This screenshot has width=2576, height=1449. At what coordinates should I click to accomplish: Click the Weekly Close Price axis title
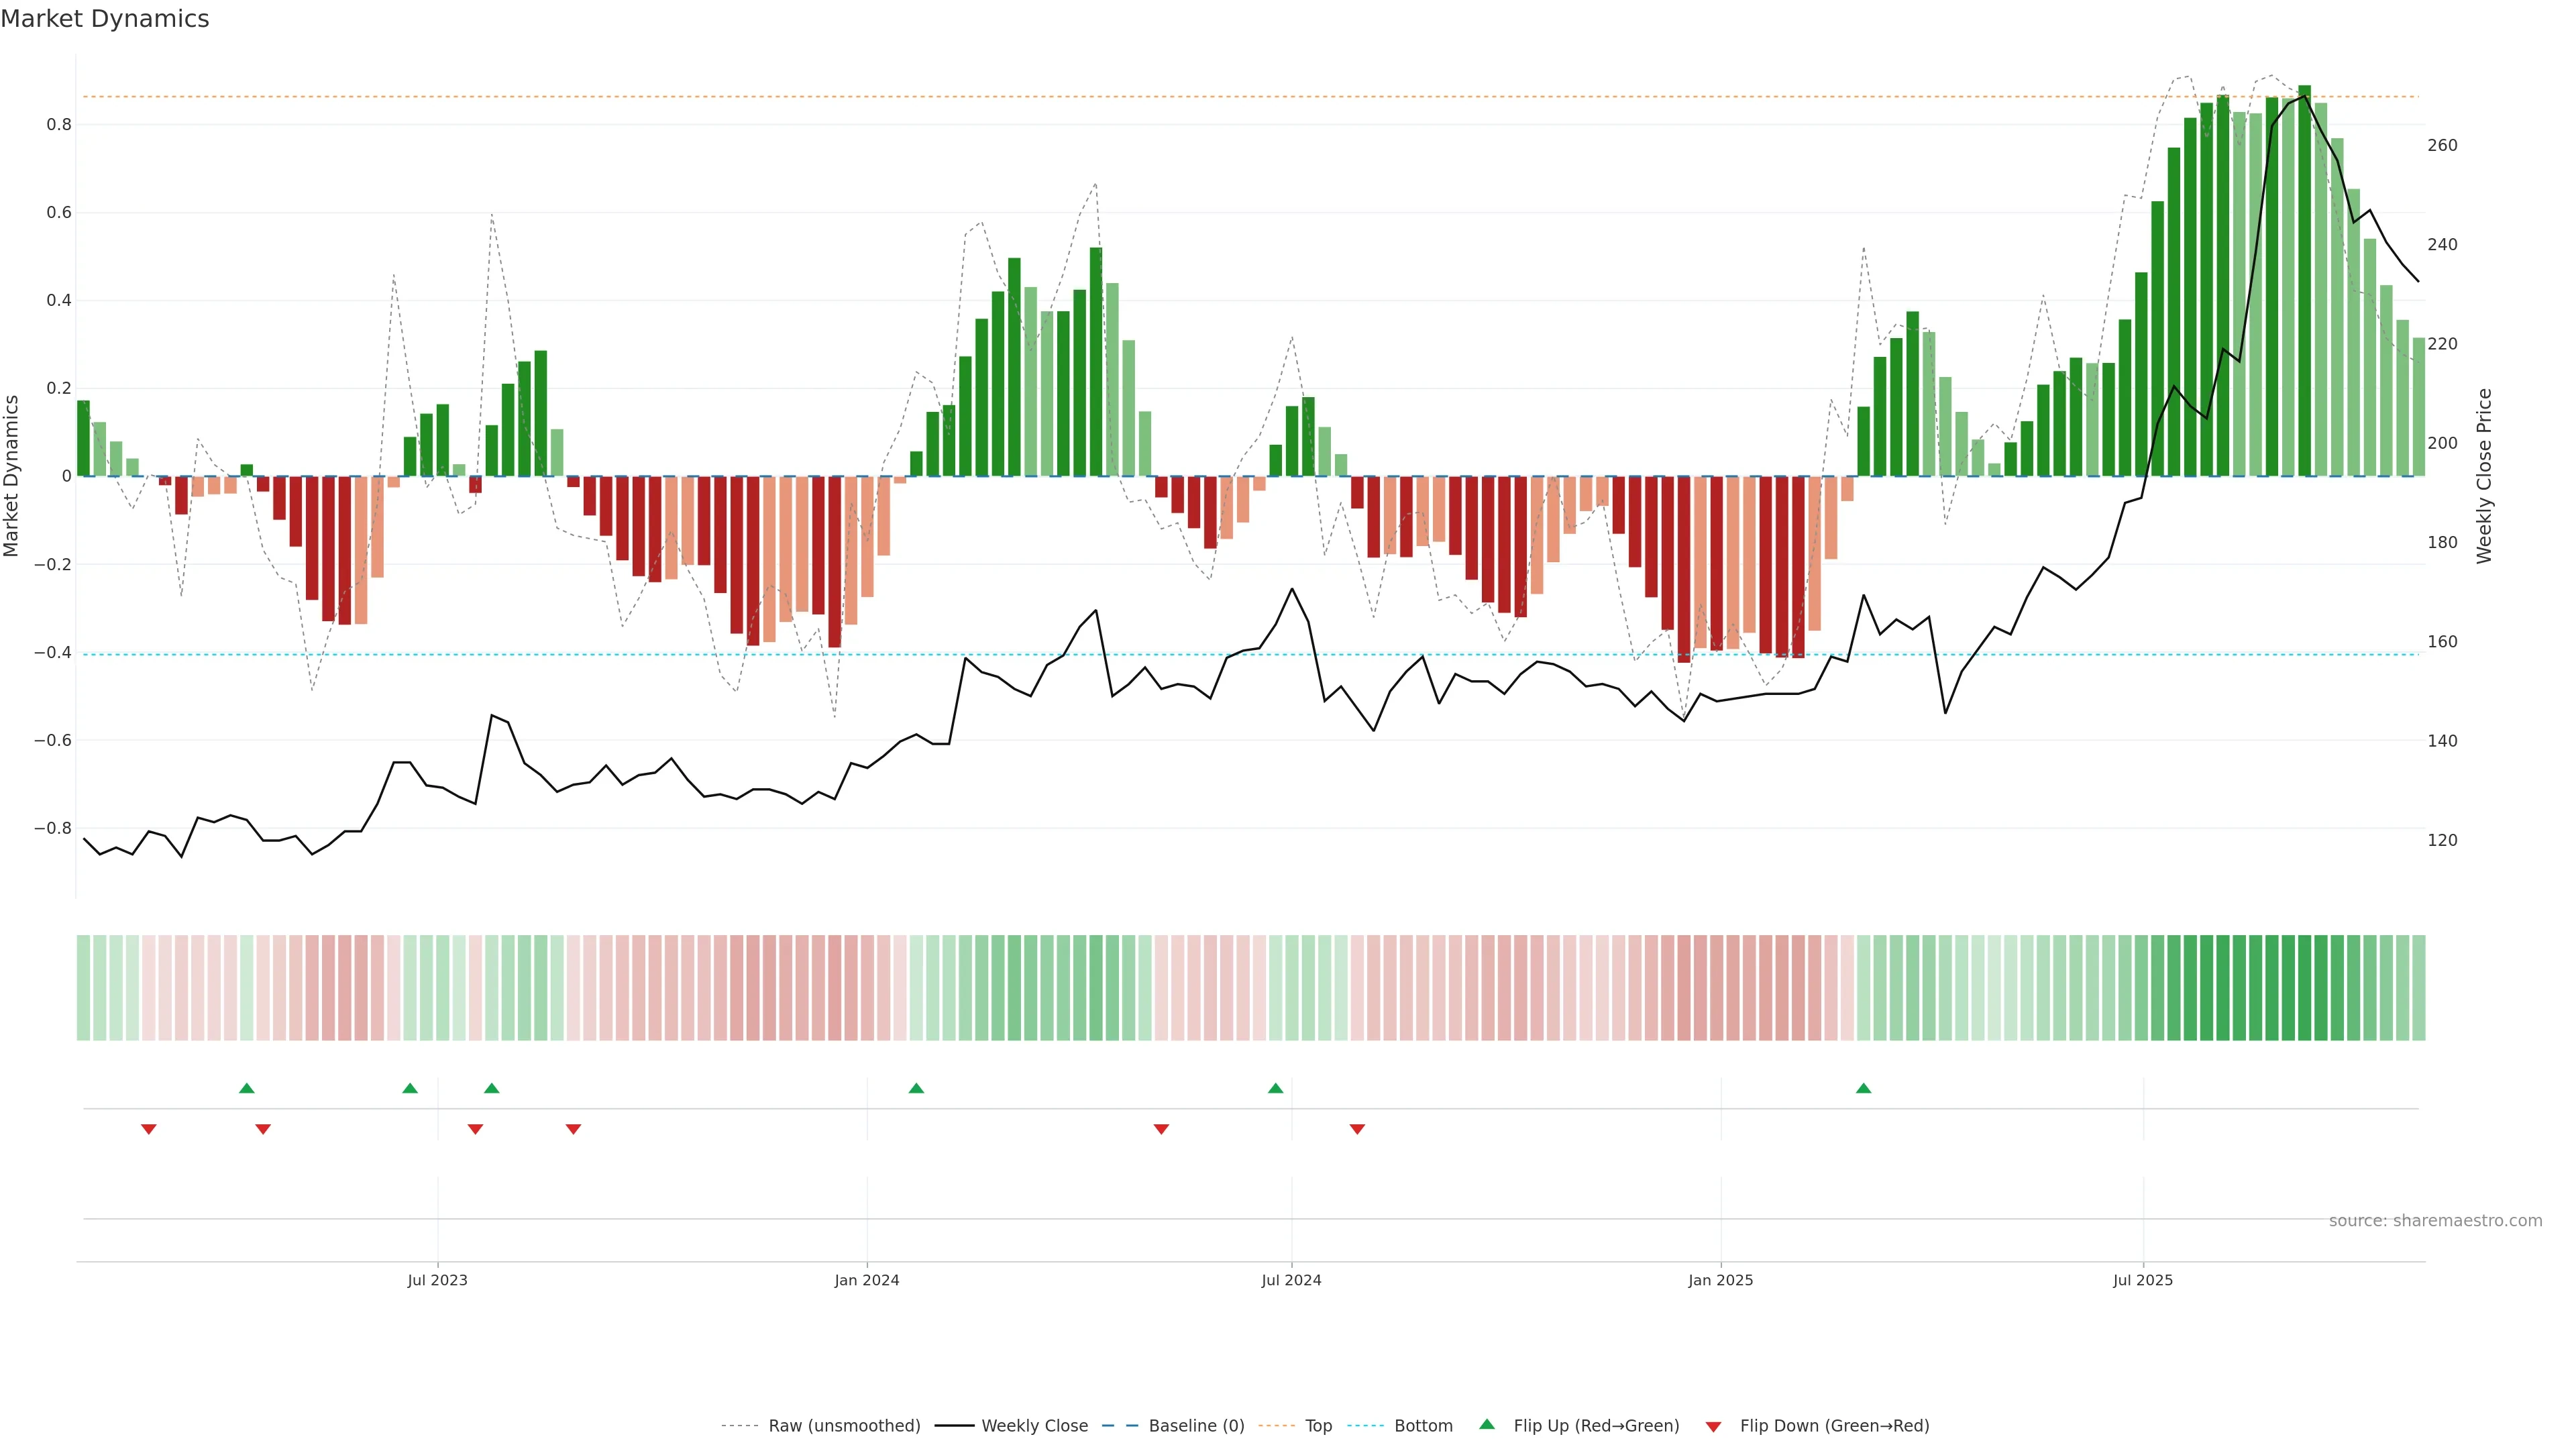pos(2484,476)
